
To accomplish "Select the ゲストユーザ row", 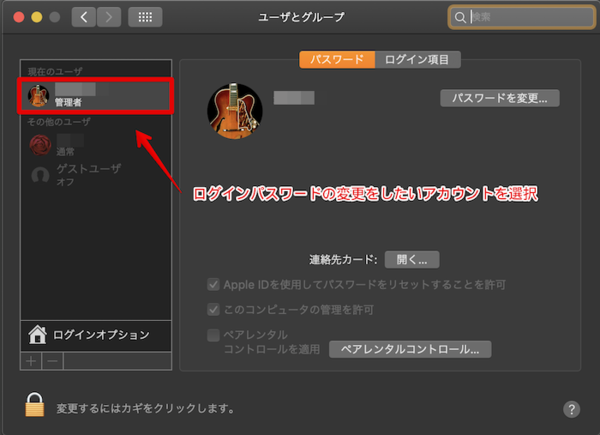I will coord(96,175).
